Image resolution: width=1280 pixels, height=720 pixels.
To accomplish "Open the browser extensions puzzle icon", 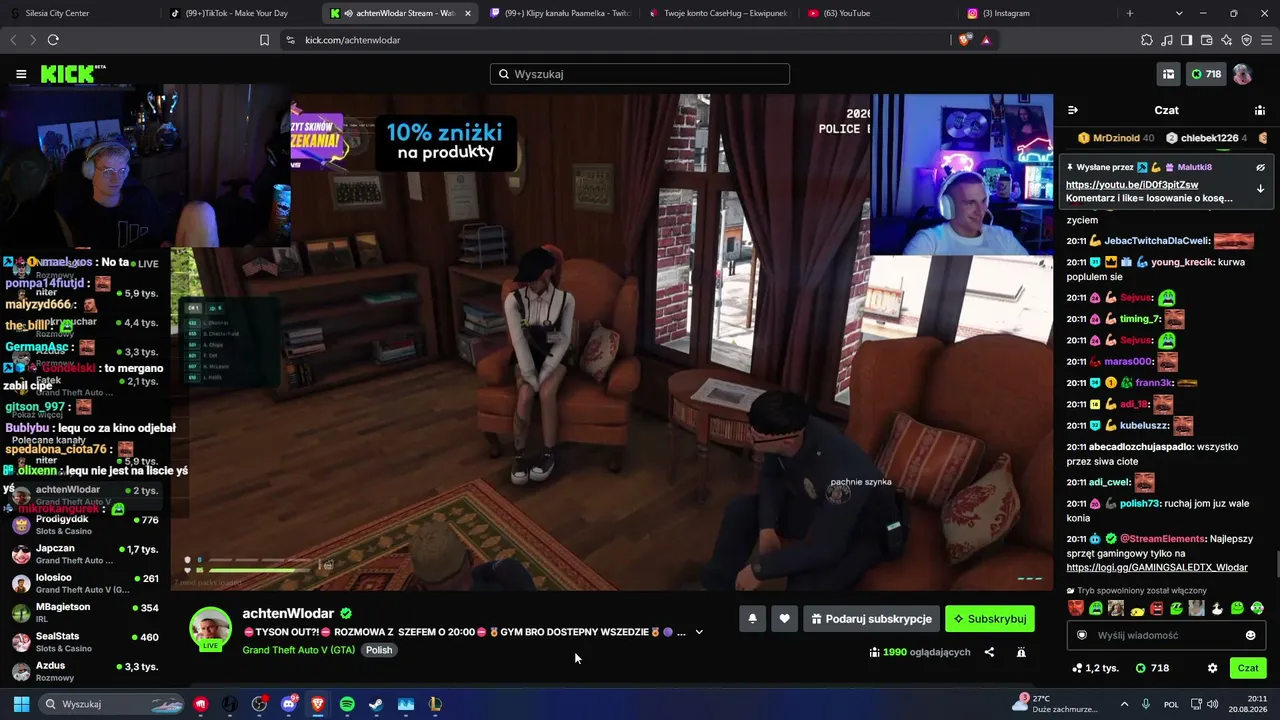I will 1146,40.
